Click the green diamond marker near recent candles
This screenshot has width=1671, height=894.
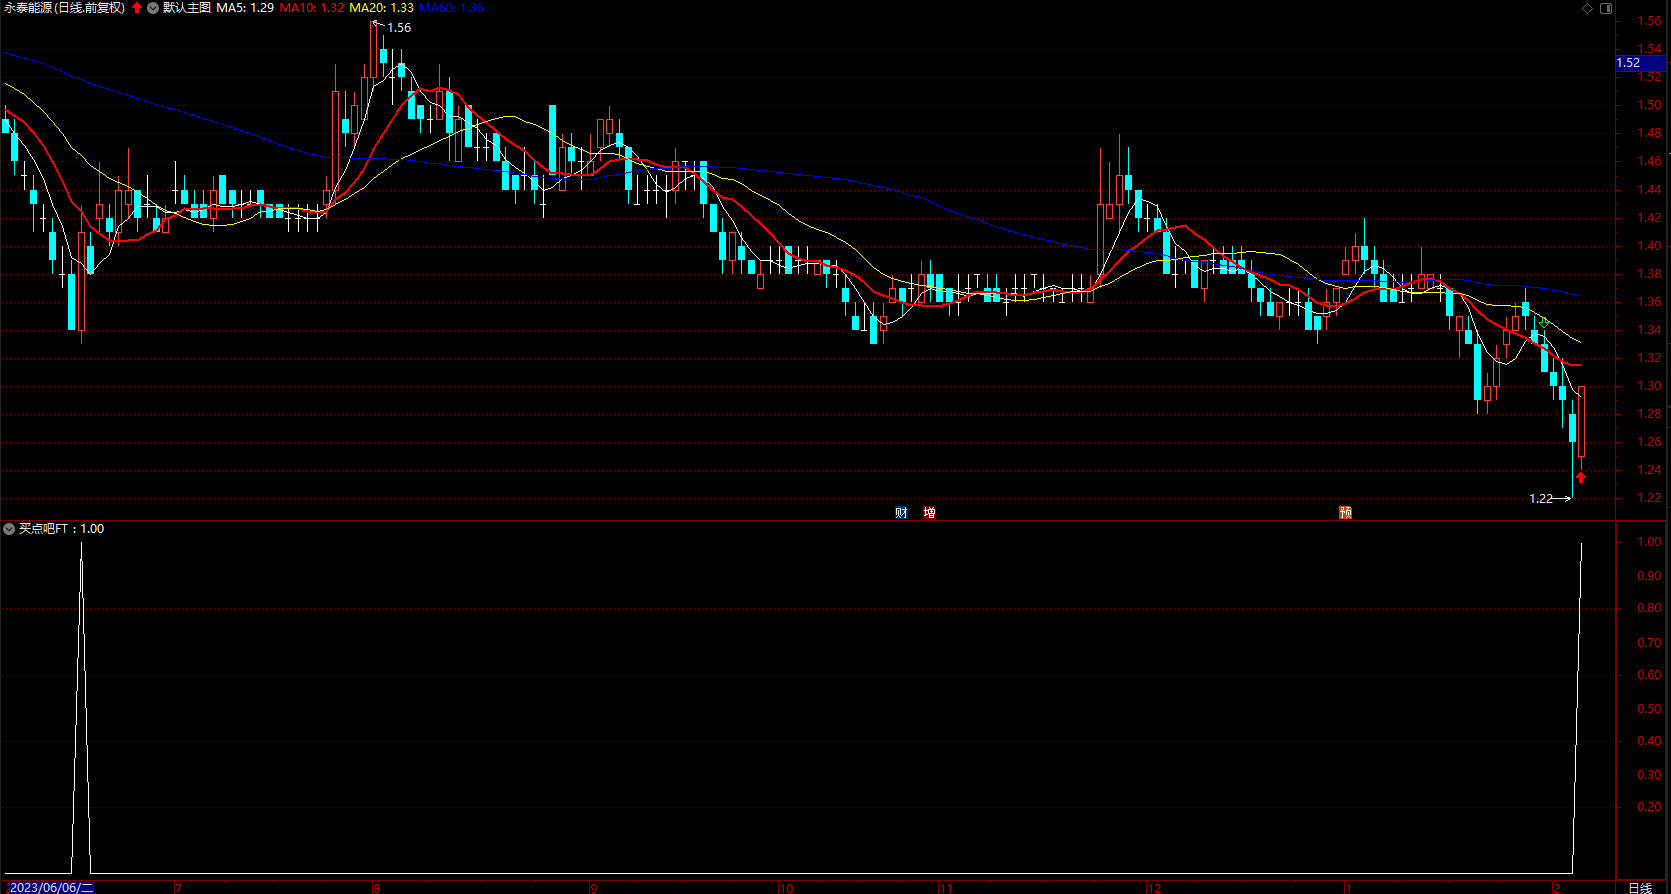[x=1544, y=322]
